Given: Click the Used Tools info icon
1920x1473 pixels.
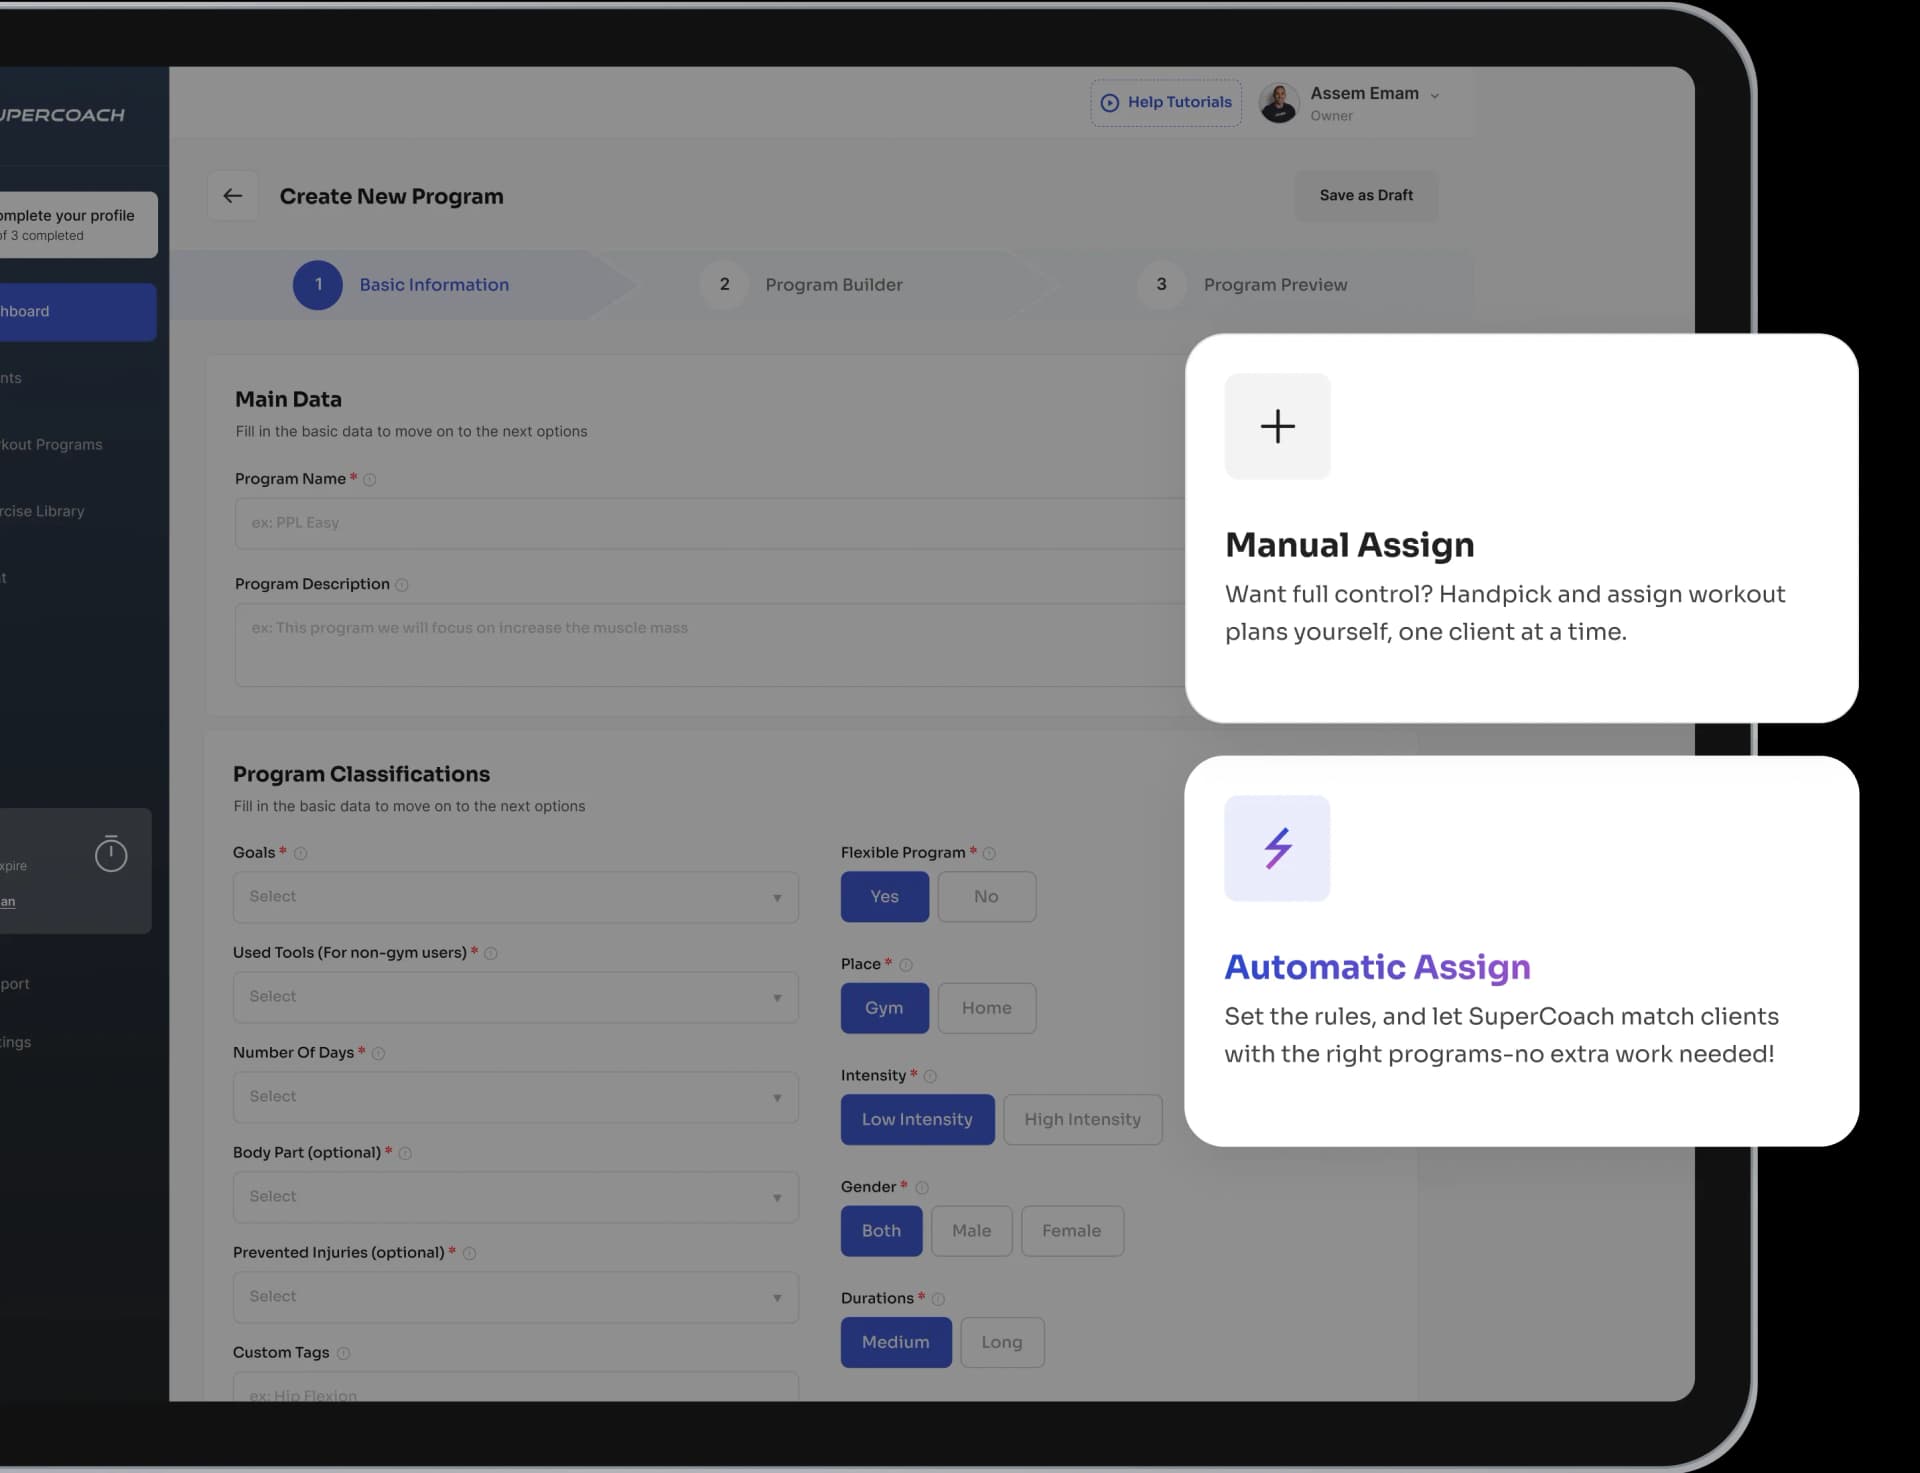Looking at the screenshot, I should [491, 954].
